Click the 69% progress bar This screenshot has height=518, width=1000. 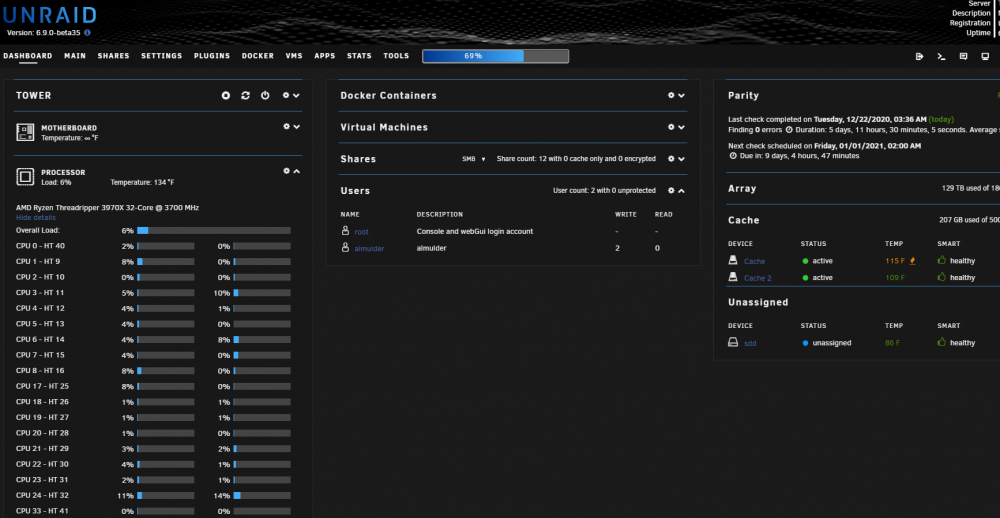point(496,56)
